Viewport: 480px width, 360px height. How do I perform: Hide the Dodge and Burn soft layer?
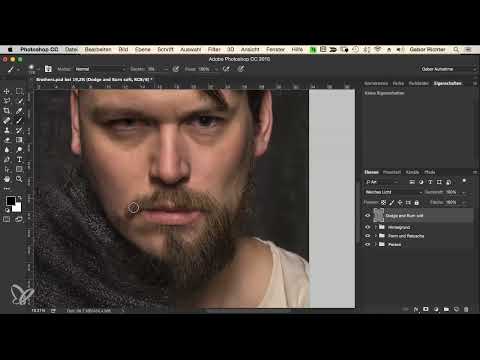[x=368, y=216]
